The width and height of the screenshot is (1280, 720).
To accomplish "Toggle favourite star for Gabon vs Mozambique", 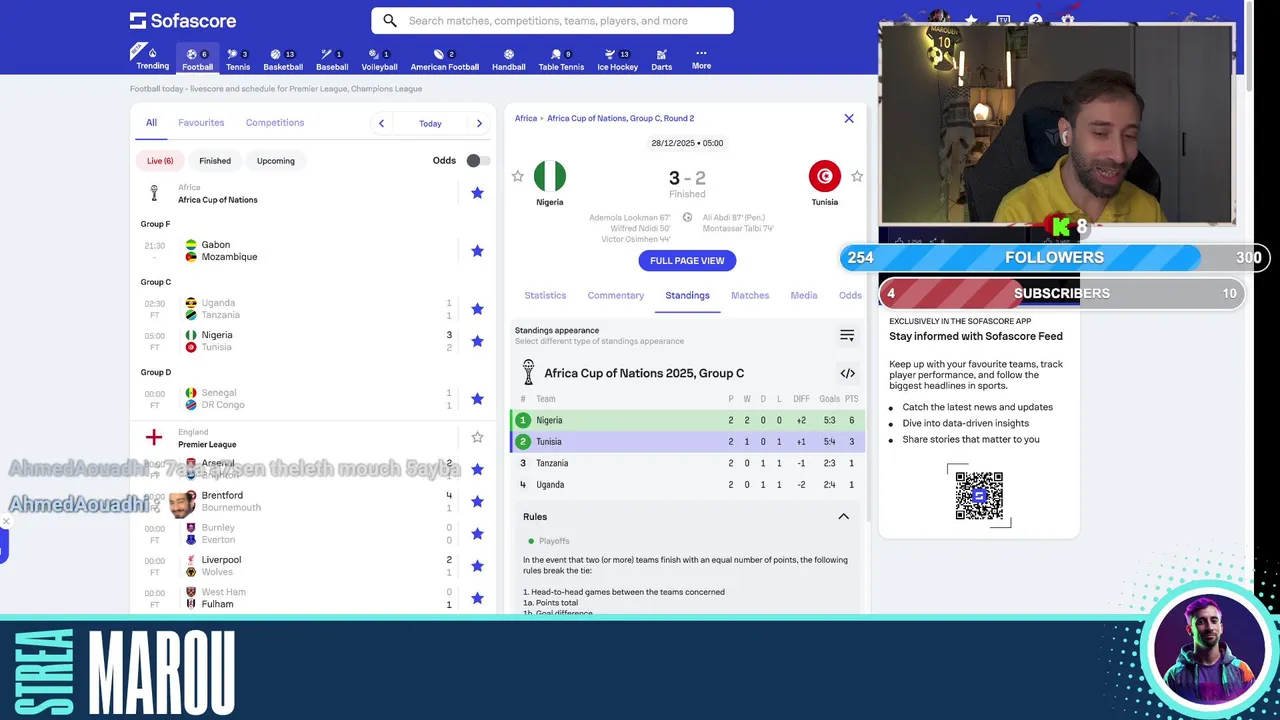I will coord(477,251).
